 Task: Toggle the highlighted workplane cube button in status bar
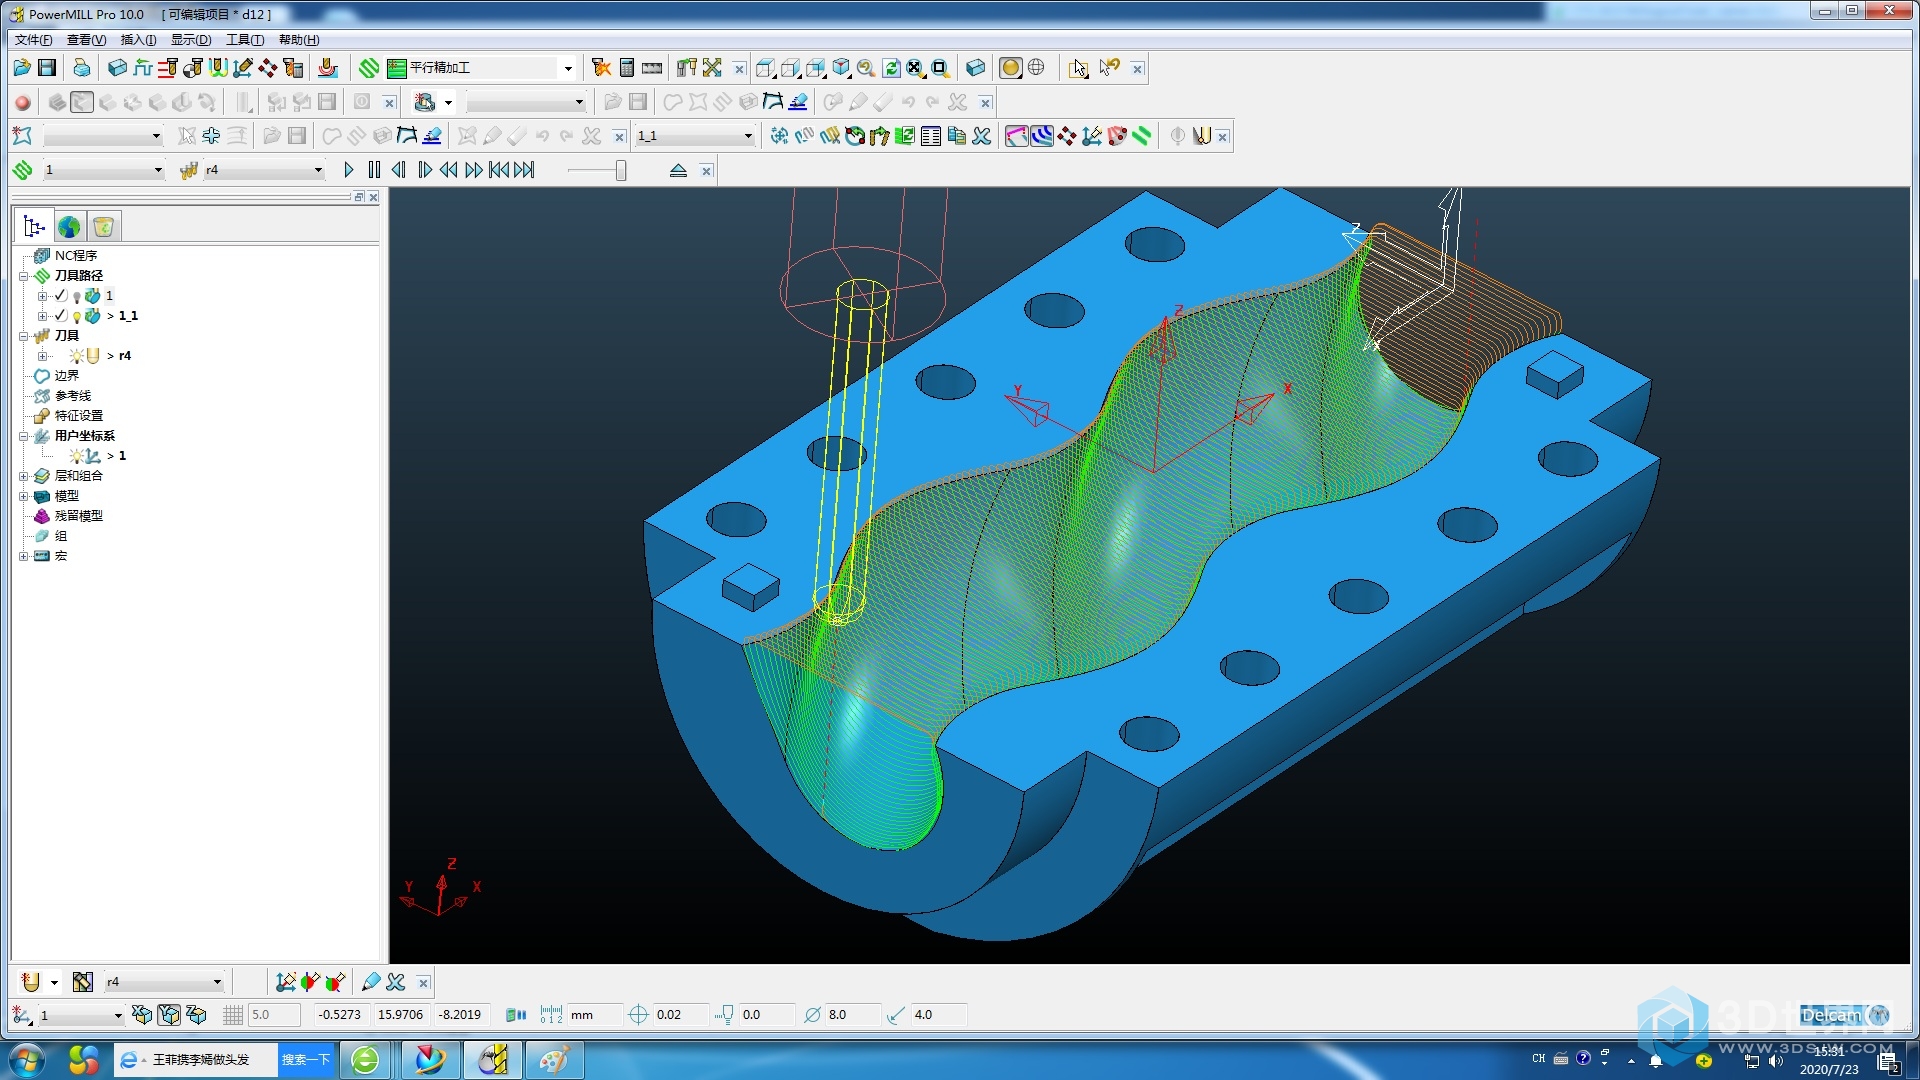point(169,1015)
